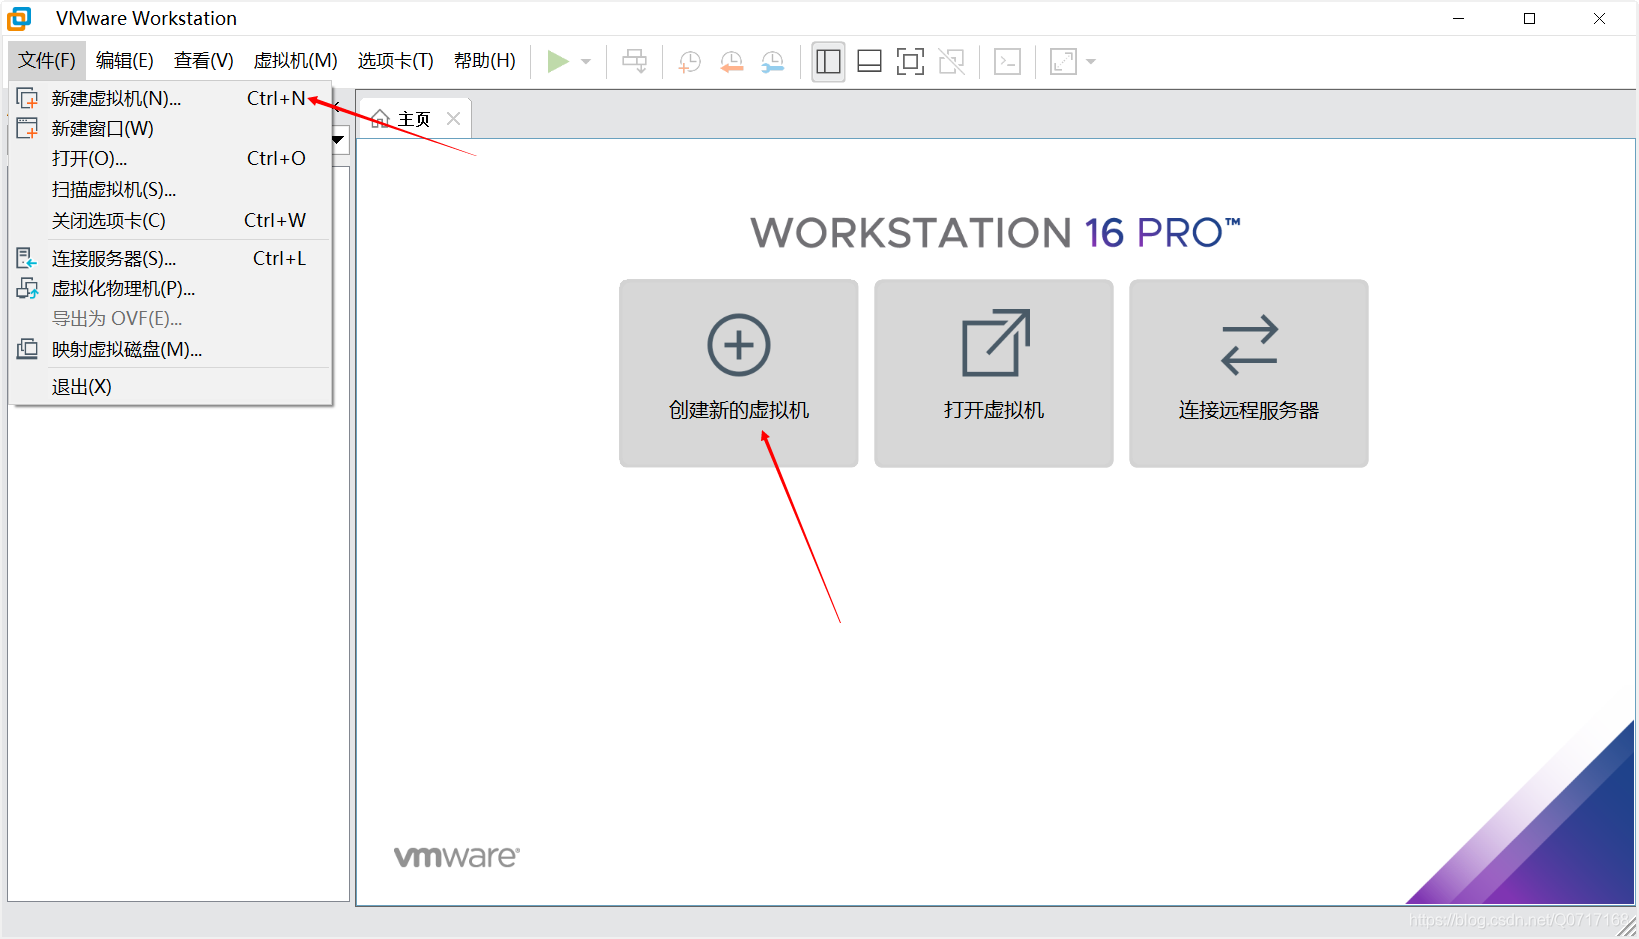Click the 创建新的虚拟机 tile

(x=739, y=373)
